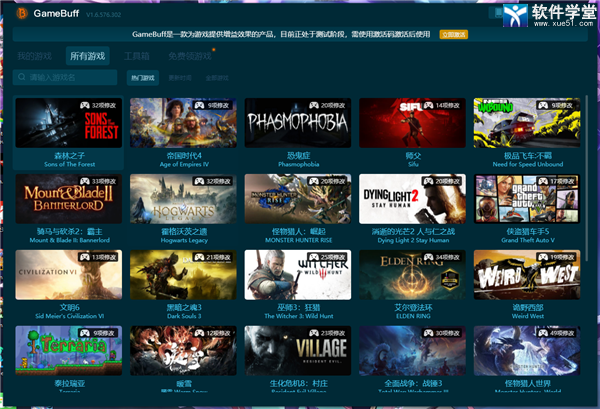Click the 怪物猎人世界 game title
This screenshot has height=409, width=600.
[528, 383]
